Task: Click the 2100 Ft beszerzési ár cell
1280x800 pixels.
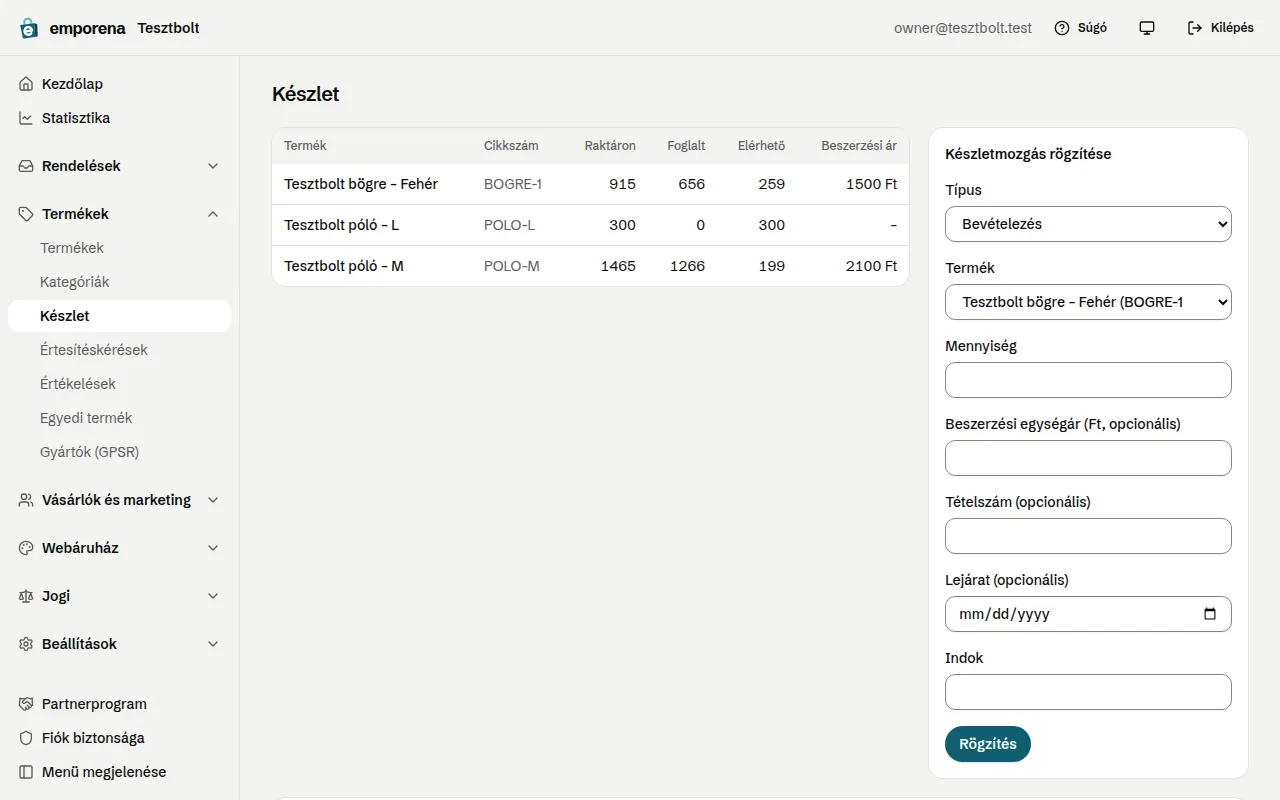Action: pyautogui.click(x=872, y=266)
